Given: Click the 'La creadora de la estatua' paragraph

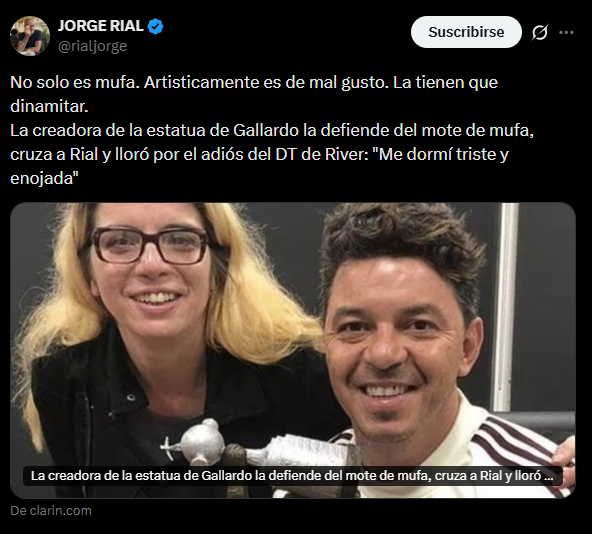Looking at the screenshot, I should [x=272, y=154].
